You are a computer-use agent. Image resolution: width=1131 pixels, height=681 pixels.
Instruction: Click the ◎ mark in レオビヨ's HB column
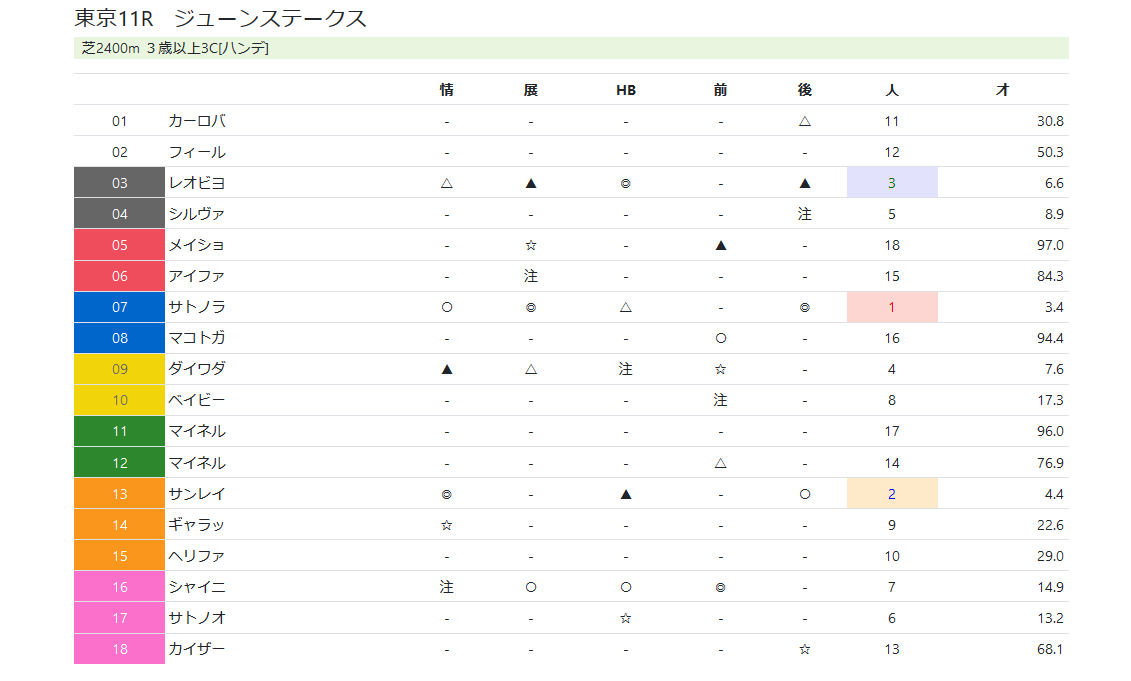(x=626, y=183)
